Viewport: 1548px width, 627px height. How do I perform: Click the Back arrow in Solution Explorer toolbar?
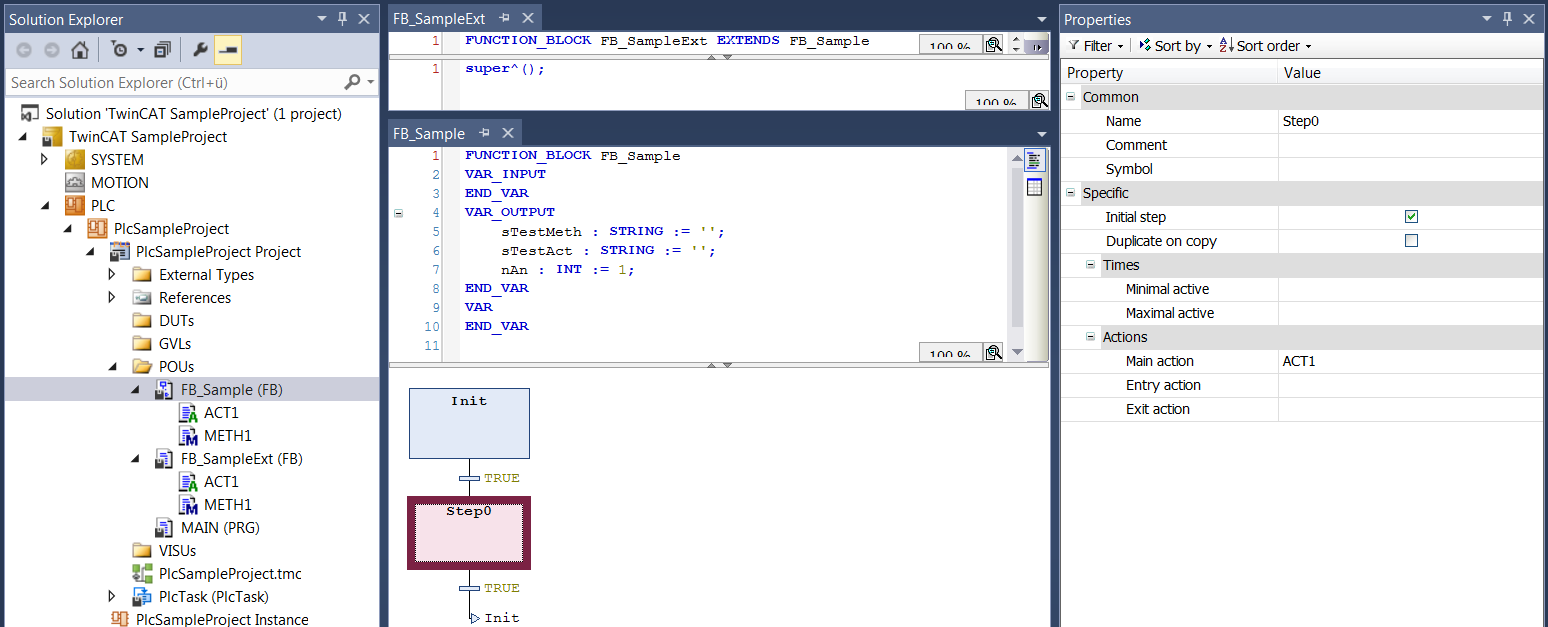pos(24,49)
